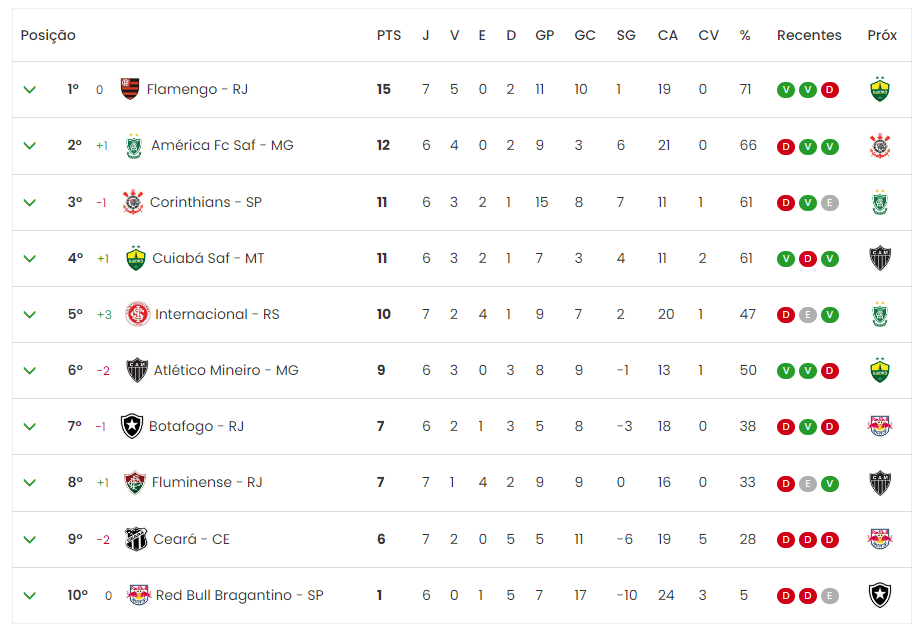924x641 pixels.
Task: Sort table by PTS column header
Action: pyautogui.click(x=389, y=35)
